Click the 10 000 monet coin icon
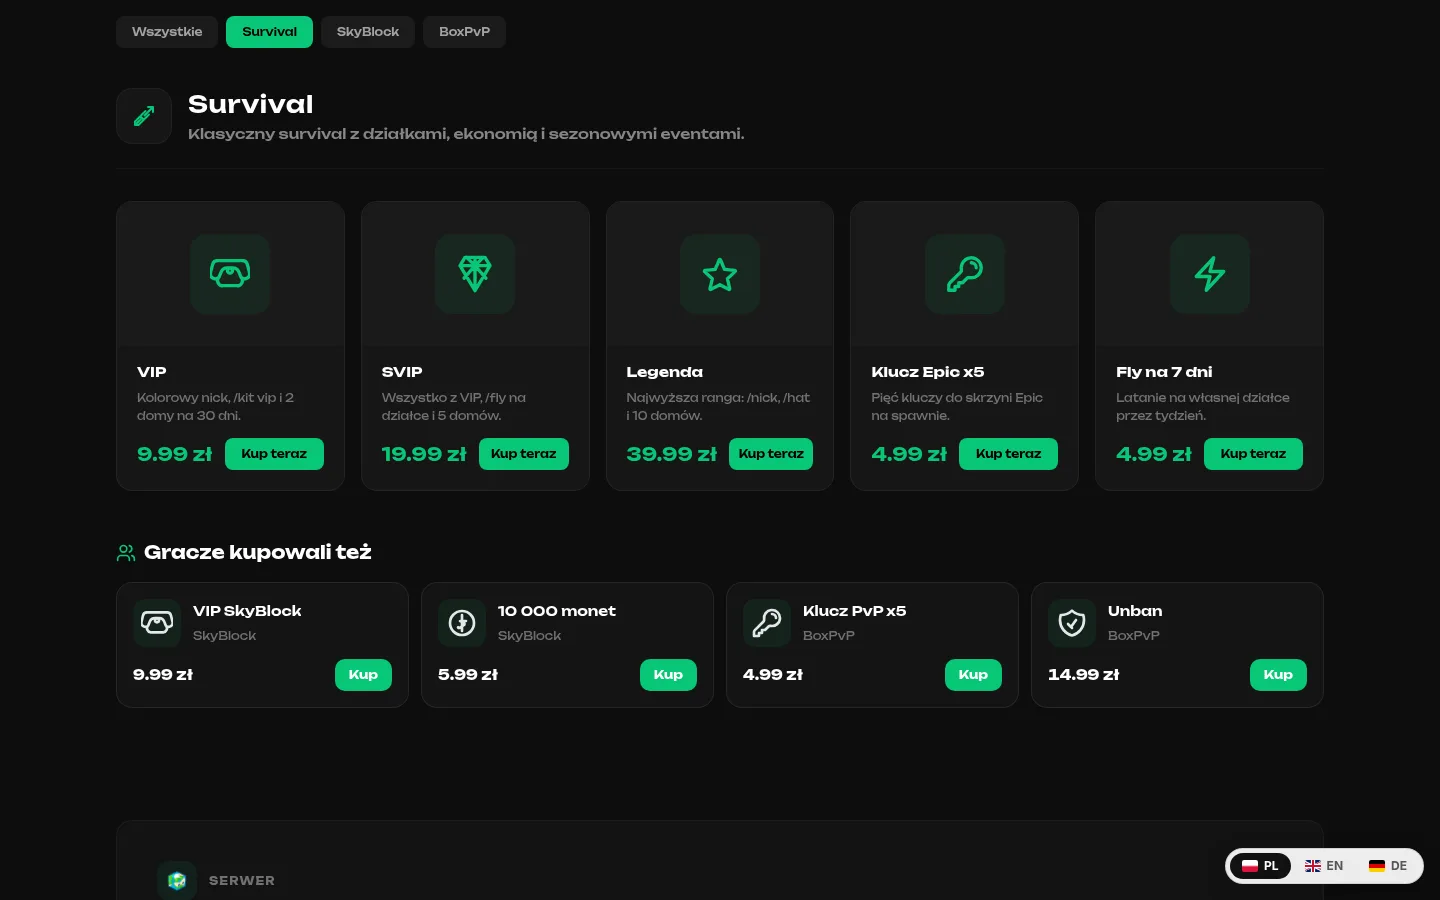 [x=462, y=623]
